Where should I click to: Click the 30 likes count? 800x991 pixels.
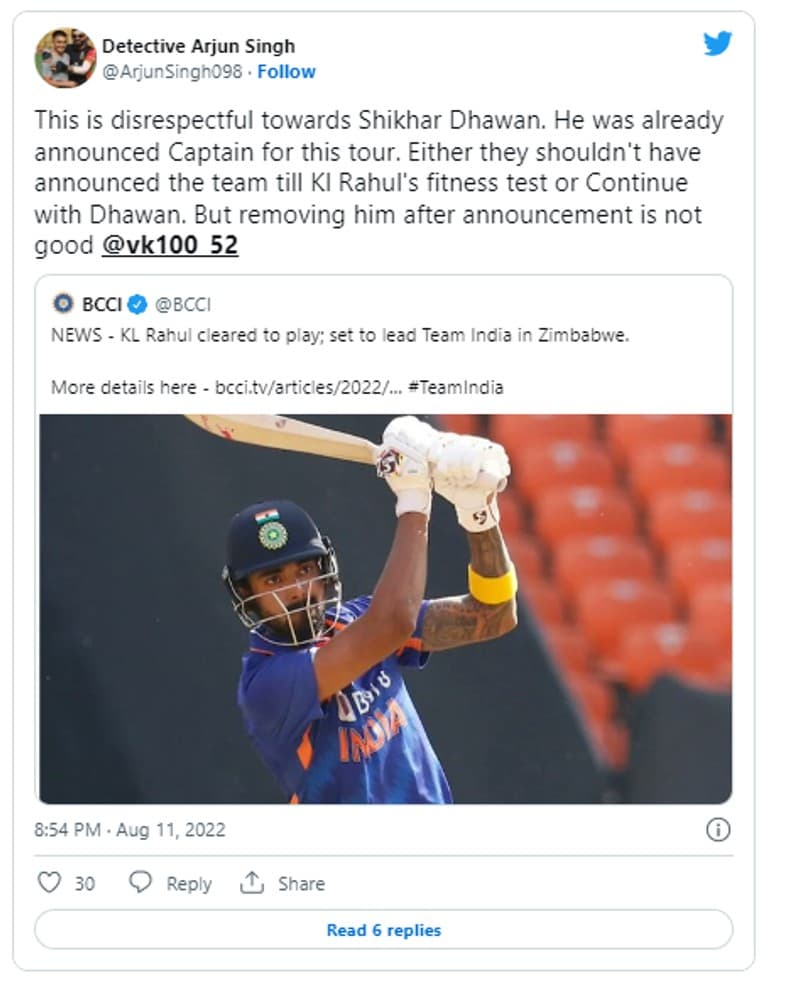click(x=85, y=883)
